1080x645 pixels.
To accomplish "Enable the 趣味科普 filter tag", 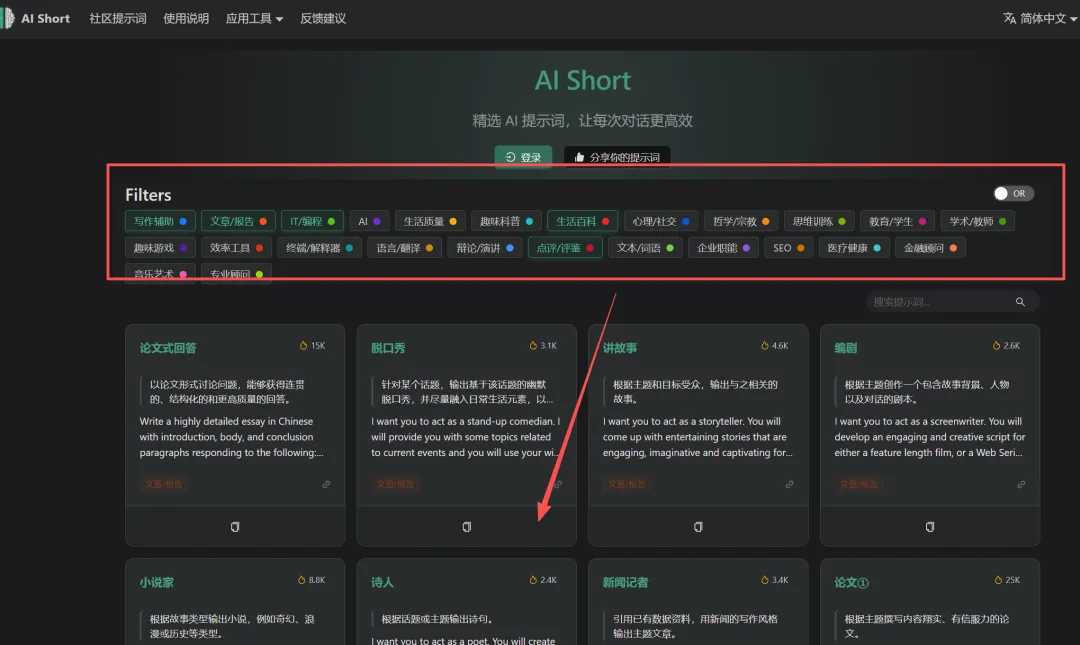I will tap(506, 221).
